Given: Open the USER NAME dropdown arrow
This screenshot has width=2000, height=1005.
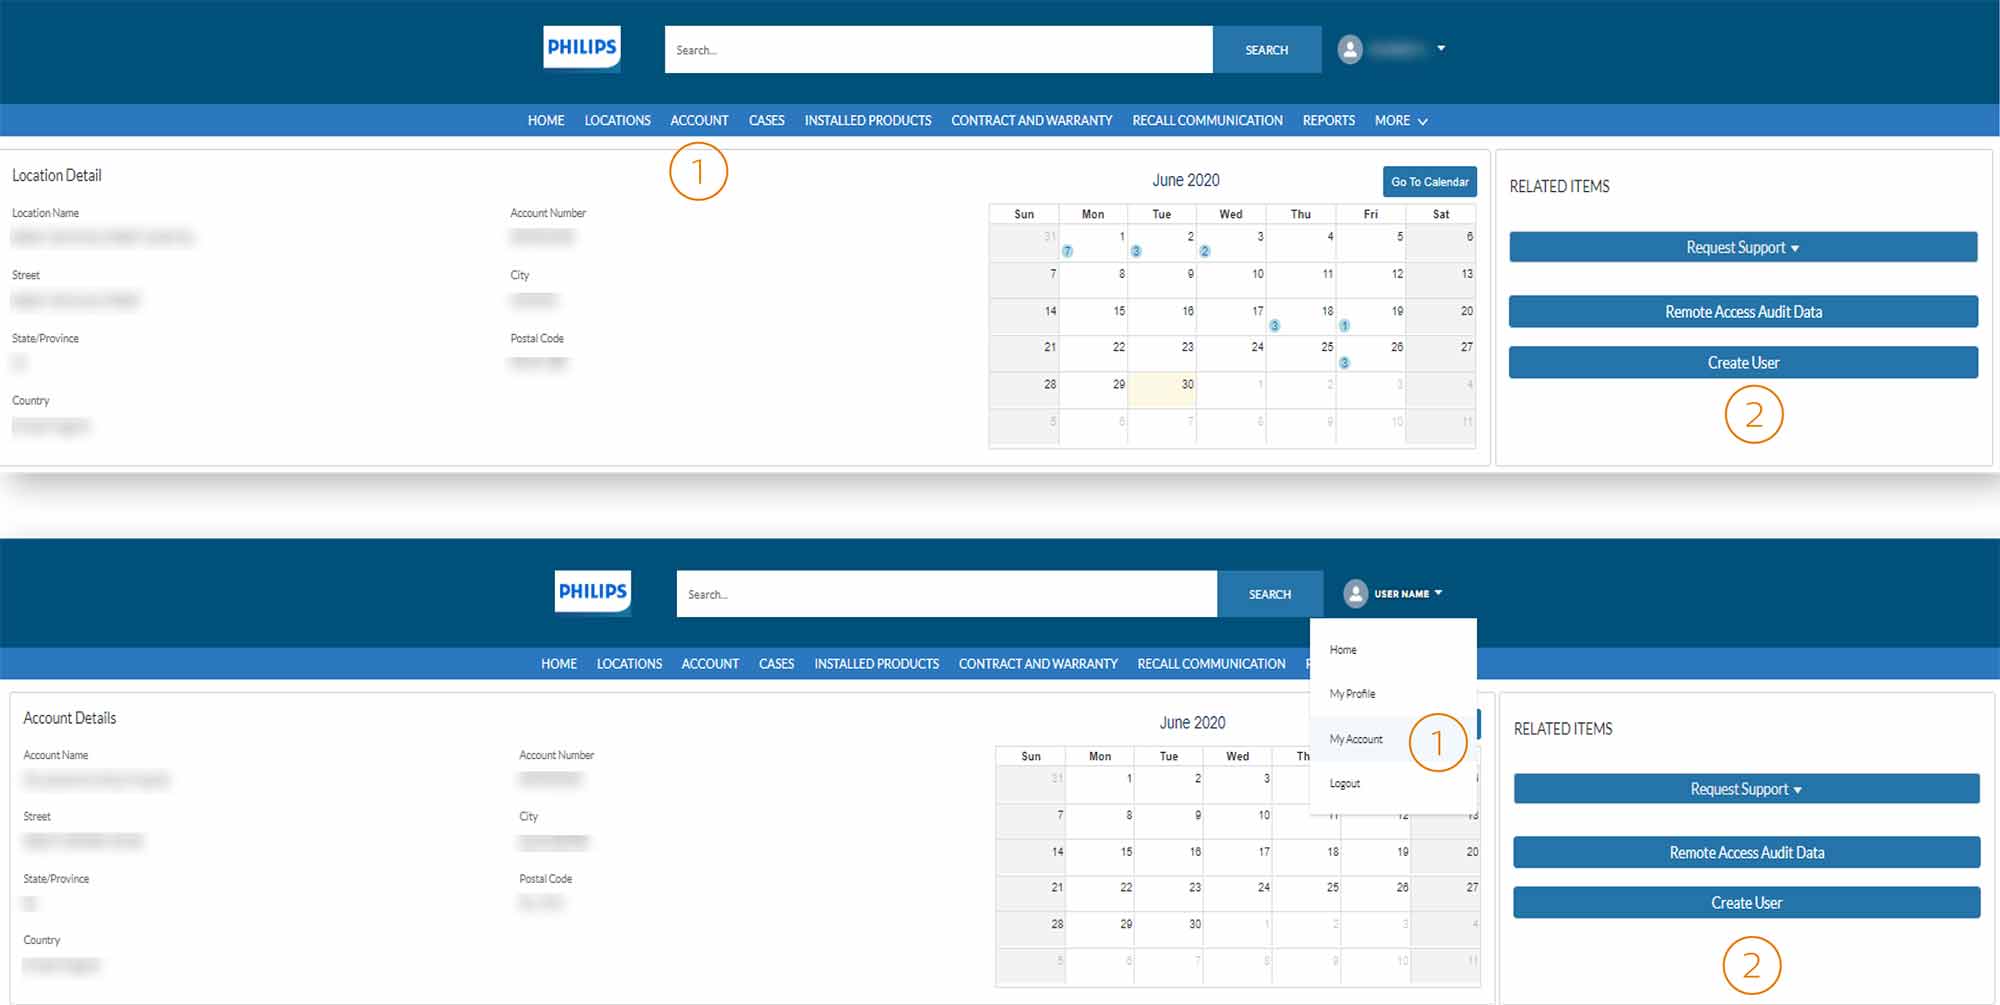Looking at the screenshot, I should [x=1438, y=593].
